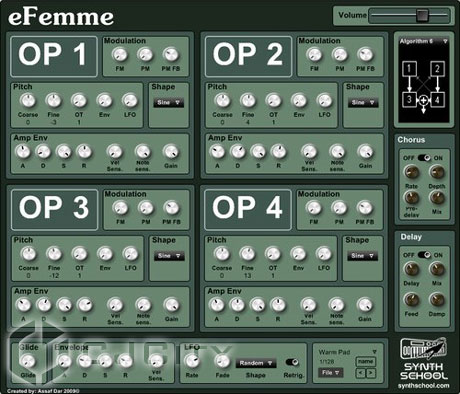The width and height of the screenshot is (460, 394).
Task: Click the OP 4 Amp Env Decay knob
Action: [237, 305]
